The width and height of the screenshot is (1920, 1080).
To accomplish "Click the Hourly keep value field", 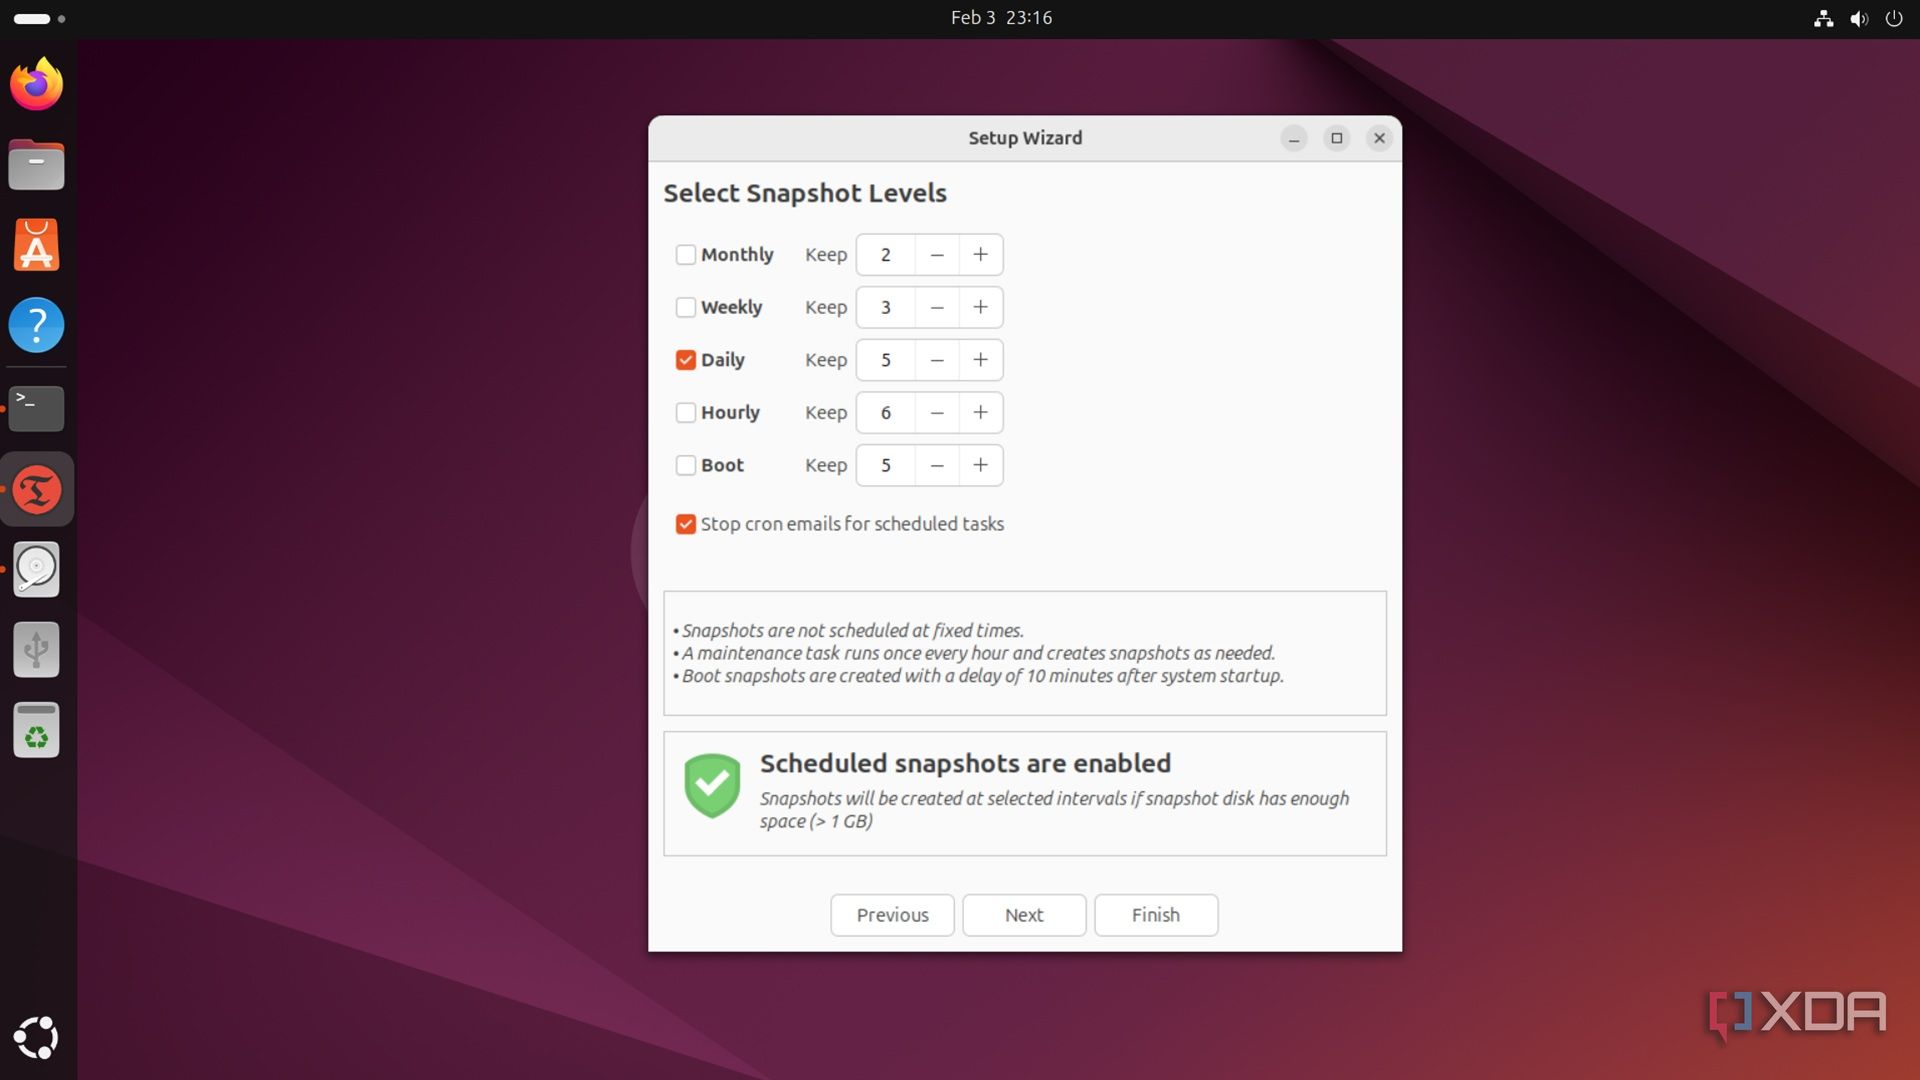I will coord(886,412).
